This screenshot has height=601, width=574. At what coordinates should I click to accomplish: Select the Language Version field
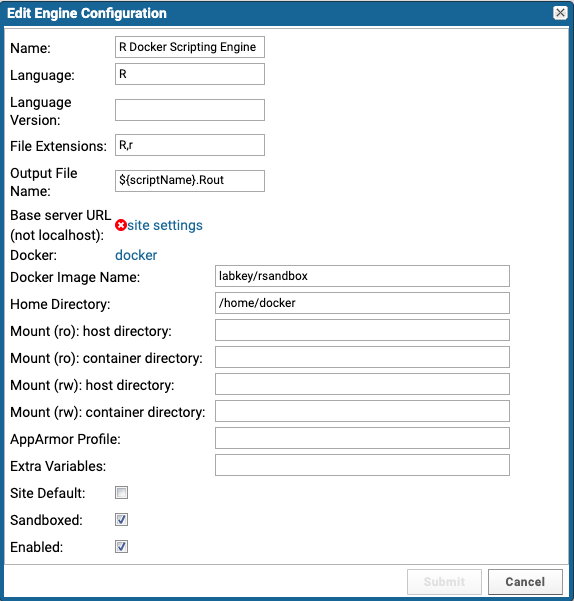click(190, 110)
